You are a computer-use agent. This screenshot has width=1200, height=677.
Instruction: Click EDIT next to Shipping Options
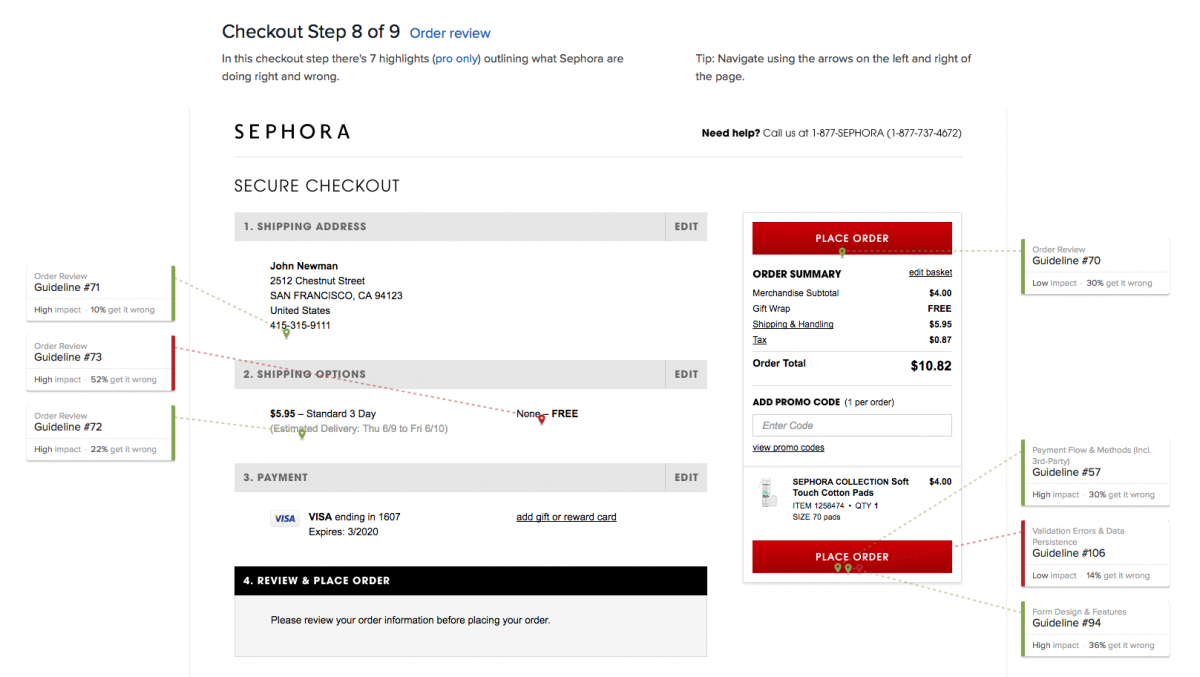686,374
